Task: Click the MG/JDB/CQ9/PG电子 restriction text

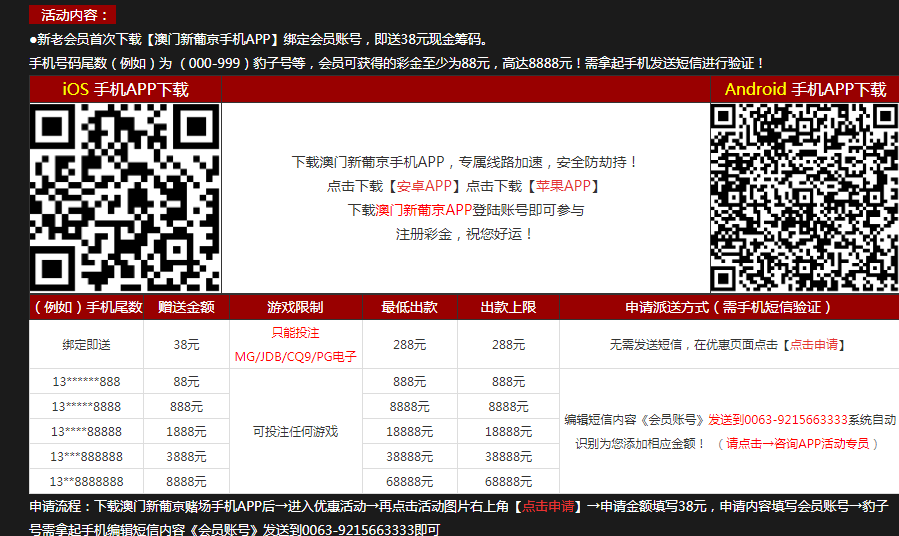Action: tap(295, 356)
